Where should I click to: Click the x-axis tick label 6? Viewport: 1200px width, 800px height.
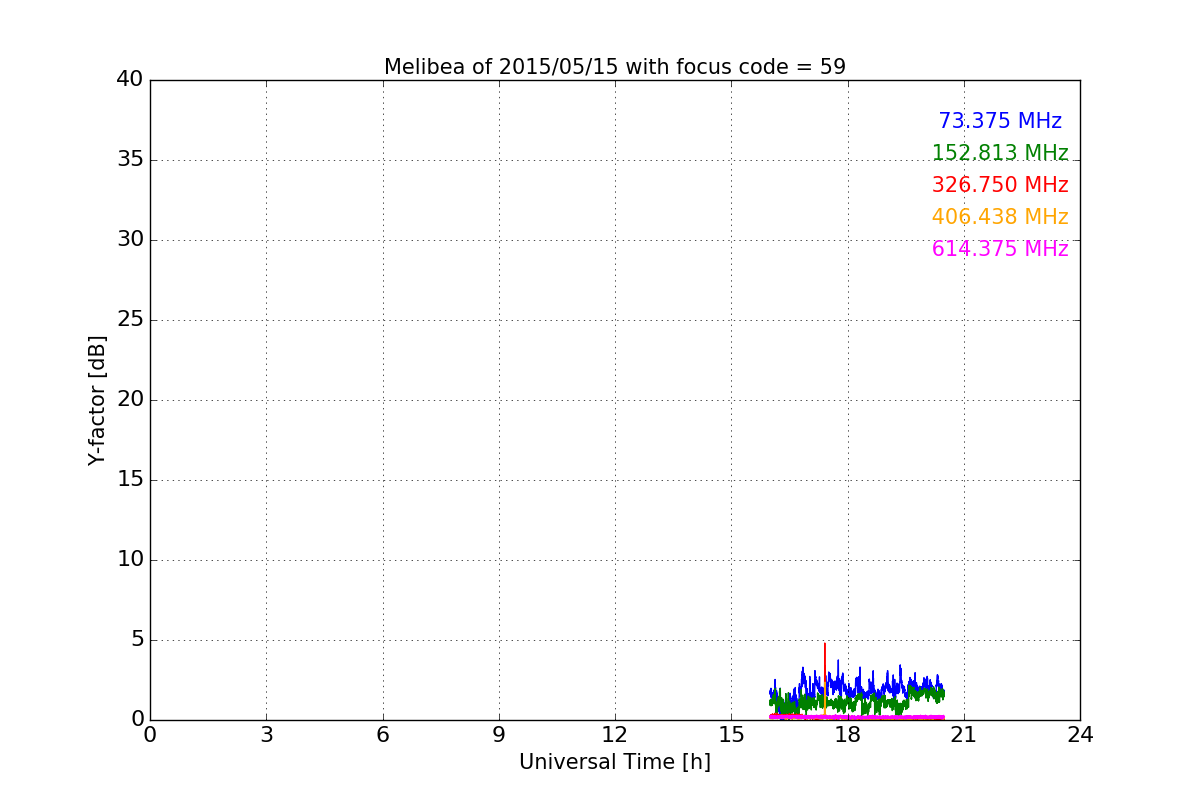[x=383, y=734]
